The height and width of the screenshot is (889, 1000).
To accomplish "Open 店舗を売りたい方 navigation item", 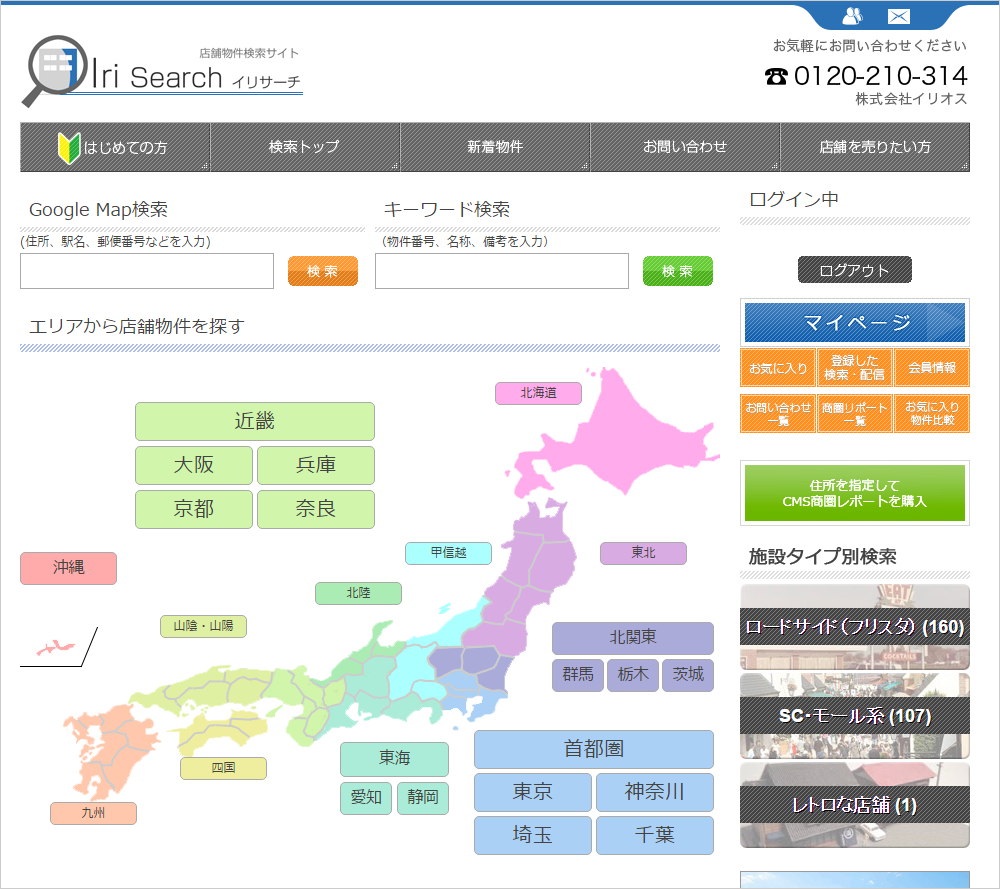I will (x=875, y=147).
